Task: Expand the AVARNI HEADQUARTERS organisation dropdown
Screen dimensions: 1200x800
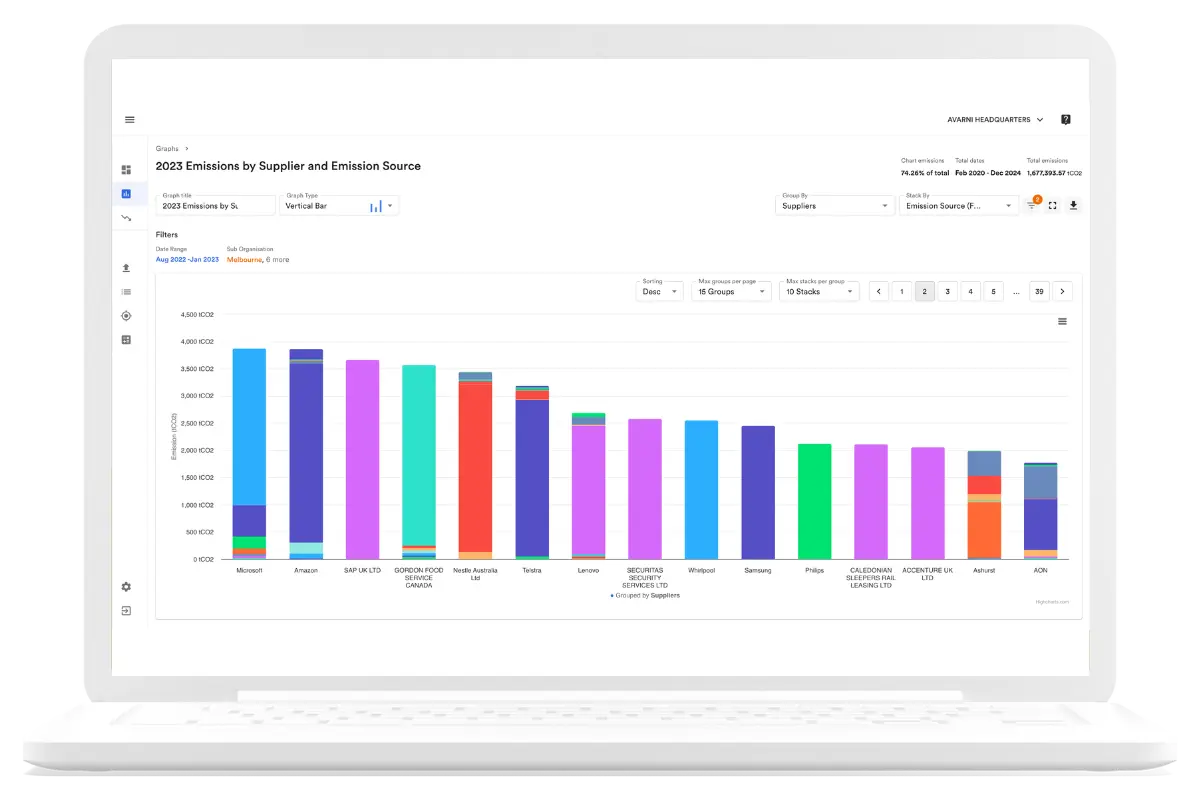Action: (x=996, y=120)
